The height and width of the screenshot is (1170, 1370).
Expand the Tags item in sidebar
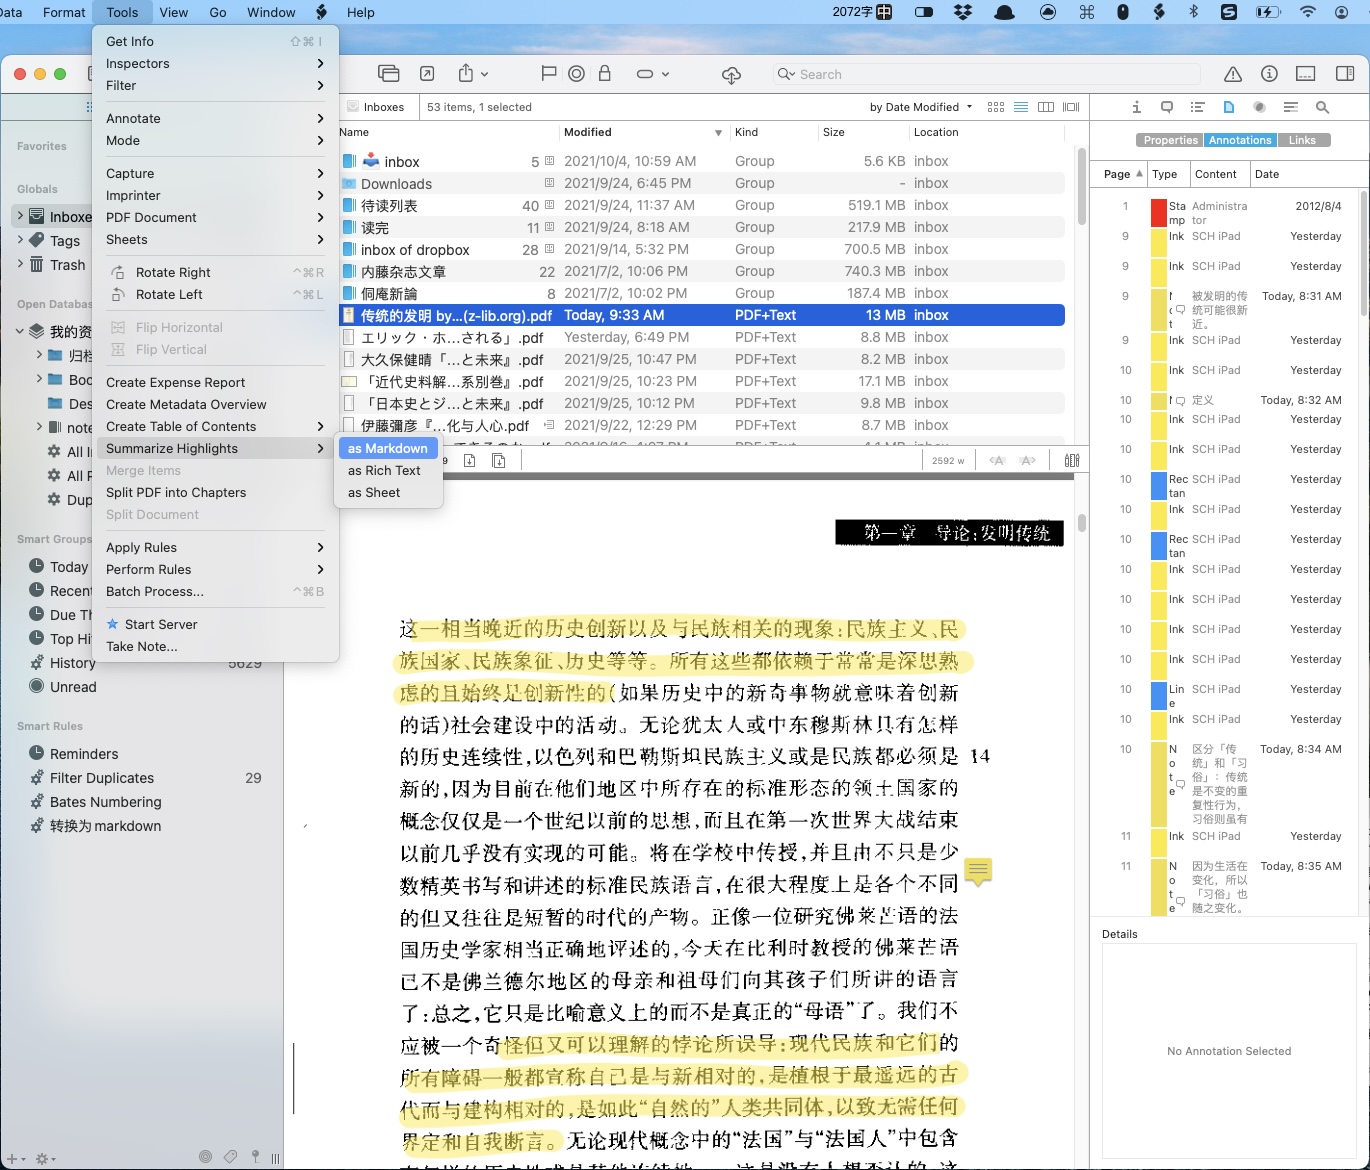click(20, 240)
